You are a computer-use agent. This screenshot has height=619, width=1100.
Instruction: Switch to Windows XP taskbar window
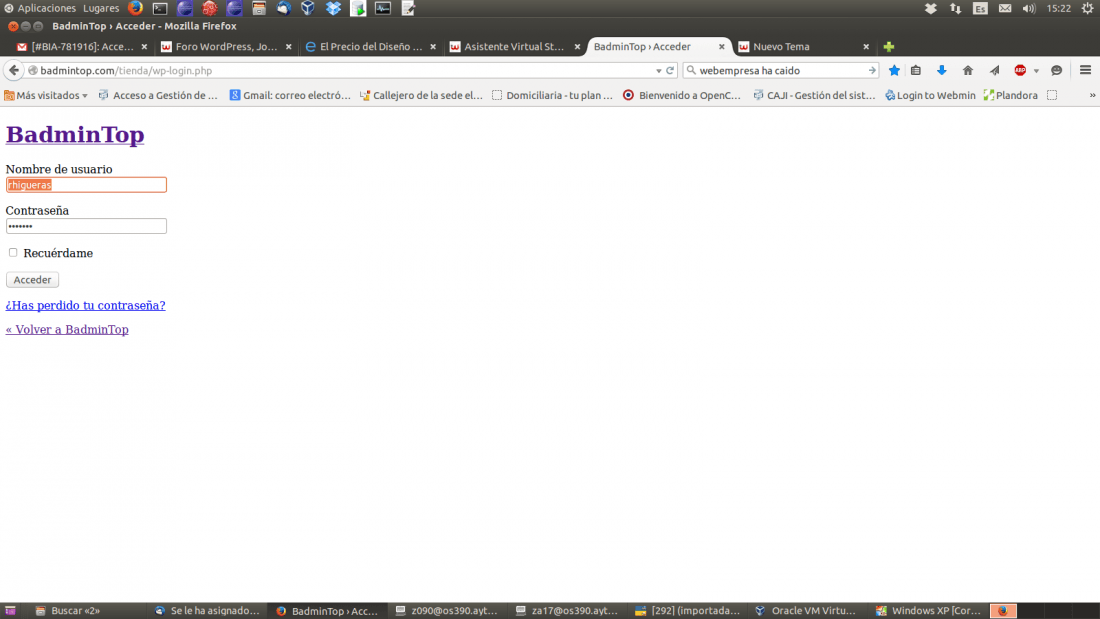928,611
